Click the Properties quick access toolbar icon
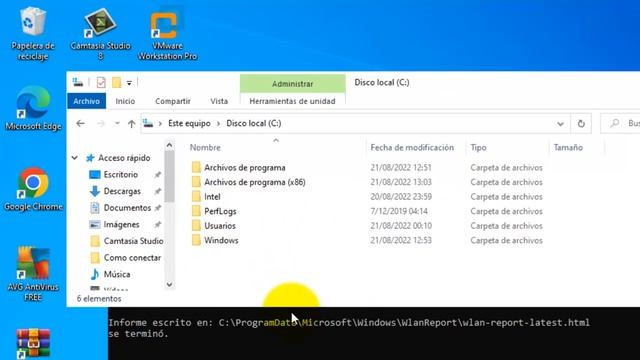 (x=101, y=82)
